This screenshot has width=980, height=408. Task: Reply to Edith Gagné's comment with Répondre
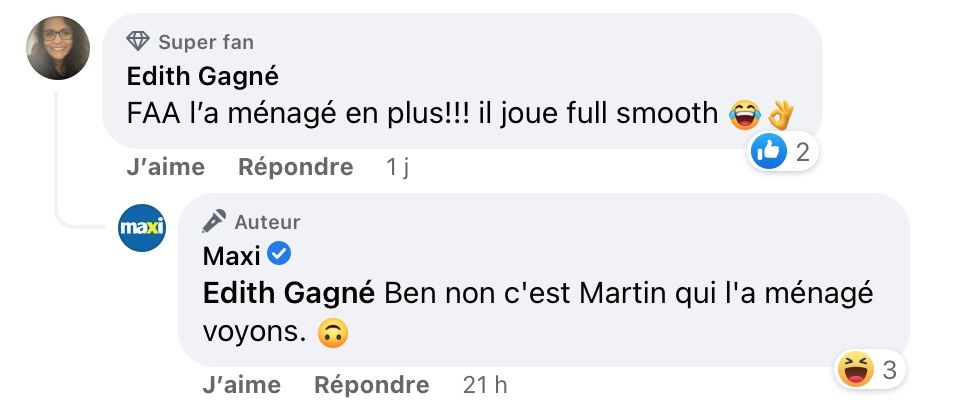coord(295,167)
